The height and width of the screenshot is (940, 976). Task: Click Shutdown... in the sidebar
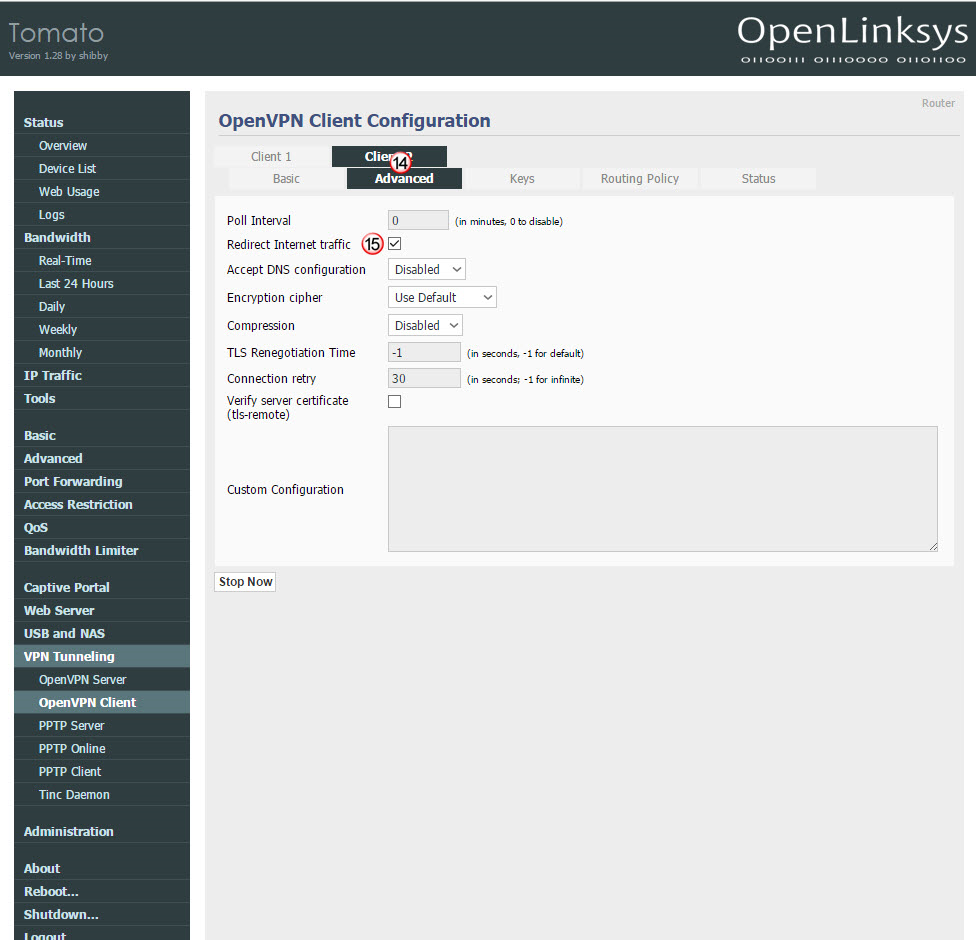(x=102, y=914)
